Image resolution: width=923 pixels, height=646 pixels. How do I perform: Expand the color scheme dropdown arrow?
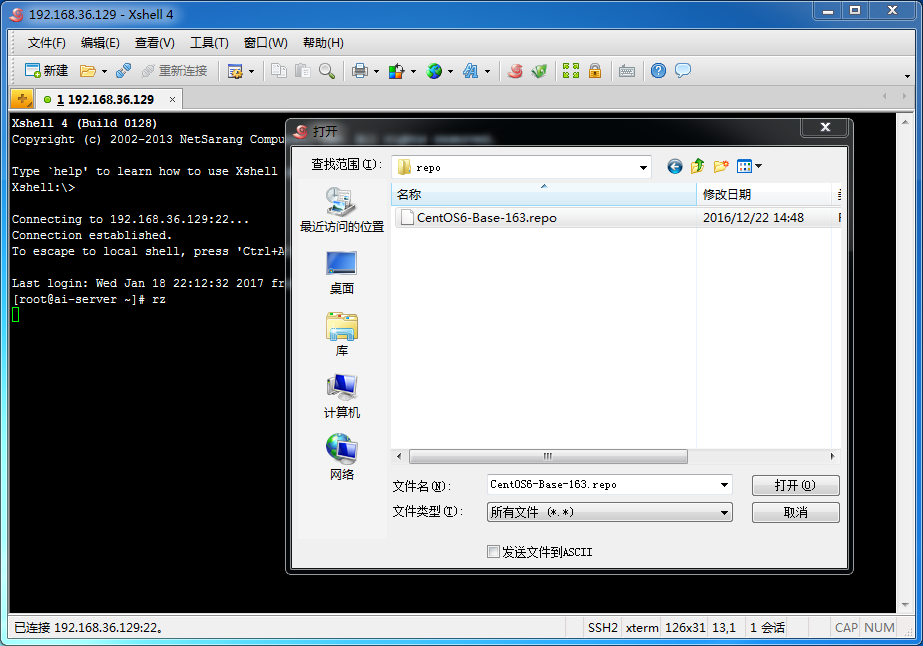pyautogui.click(x=413, y=72)
